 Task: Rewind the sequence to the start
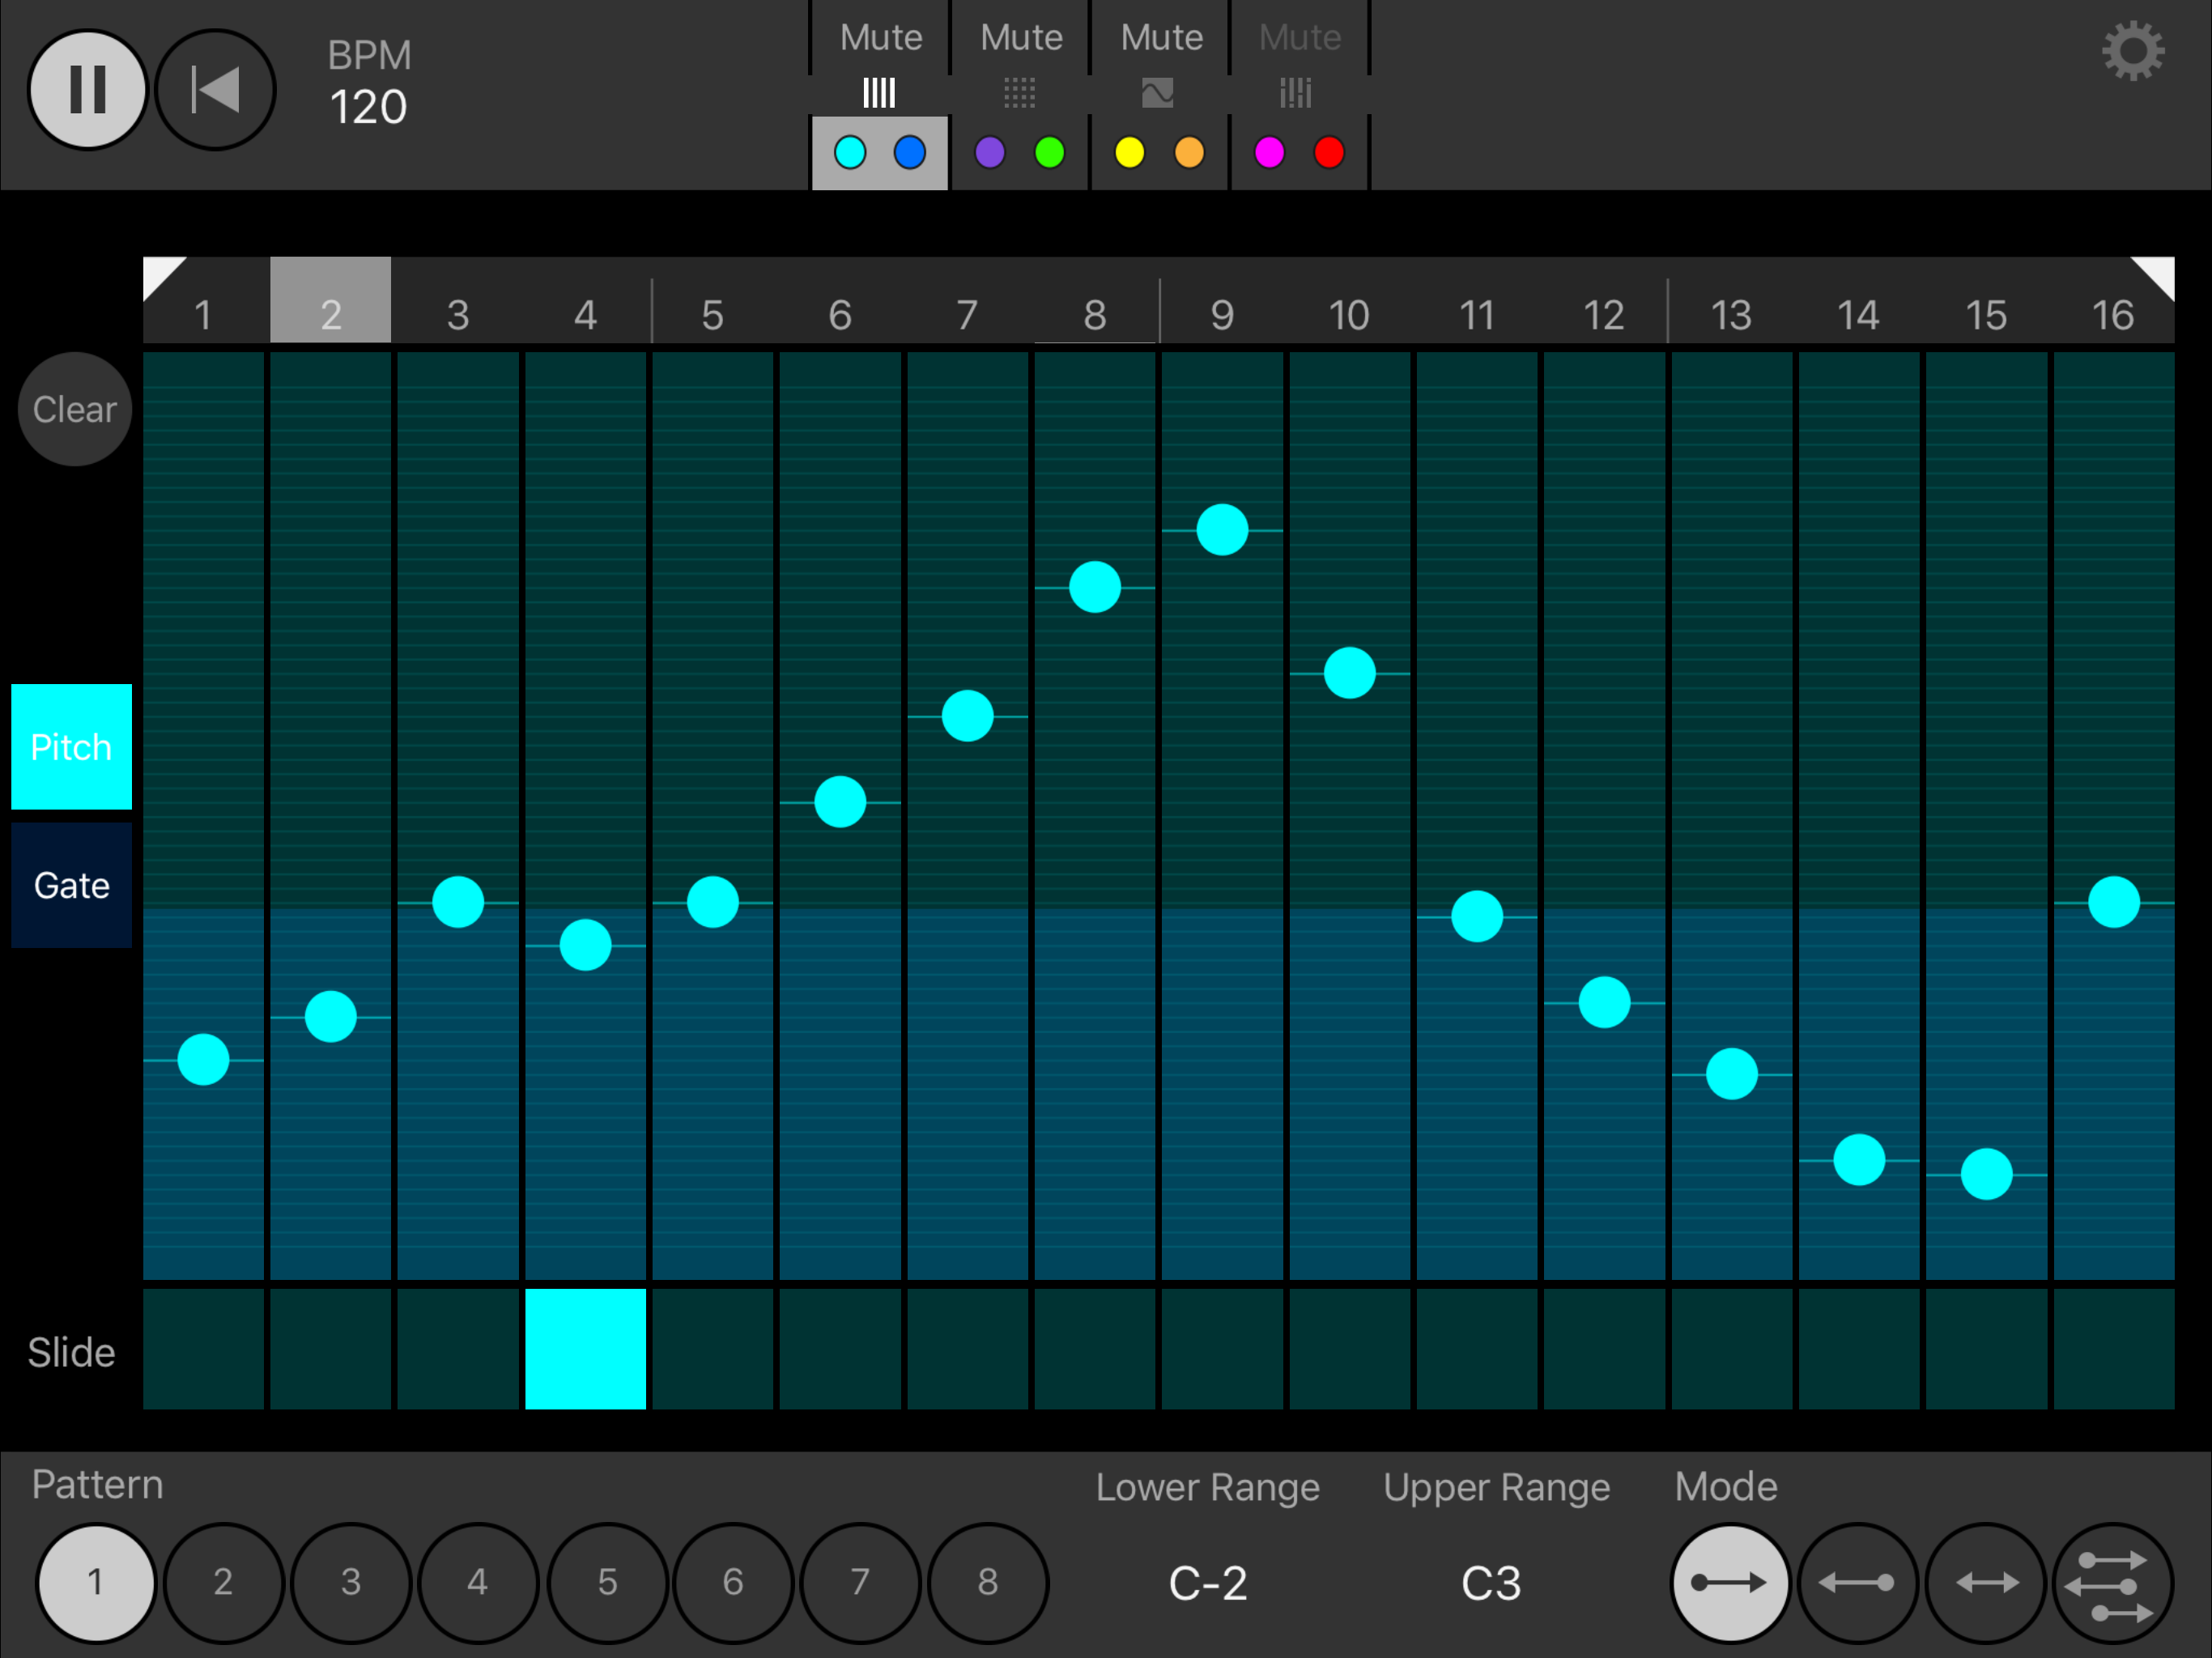(215, 90)
